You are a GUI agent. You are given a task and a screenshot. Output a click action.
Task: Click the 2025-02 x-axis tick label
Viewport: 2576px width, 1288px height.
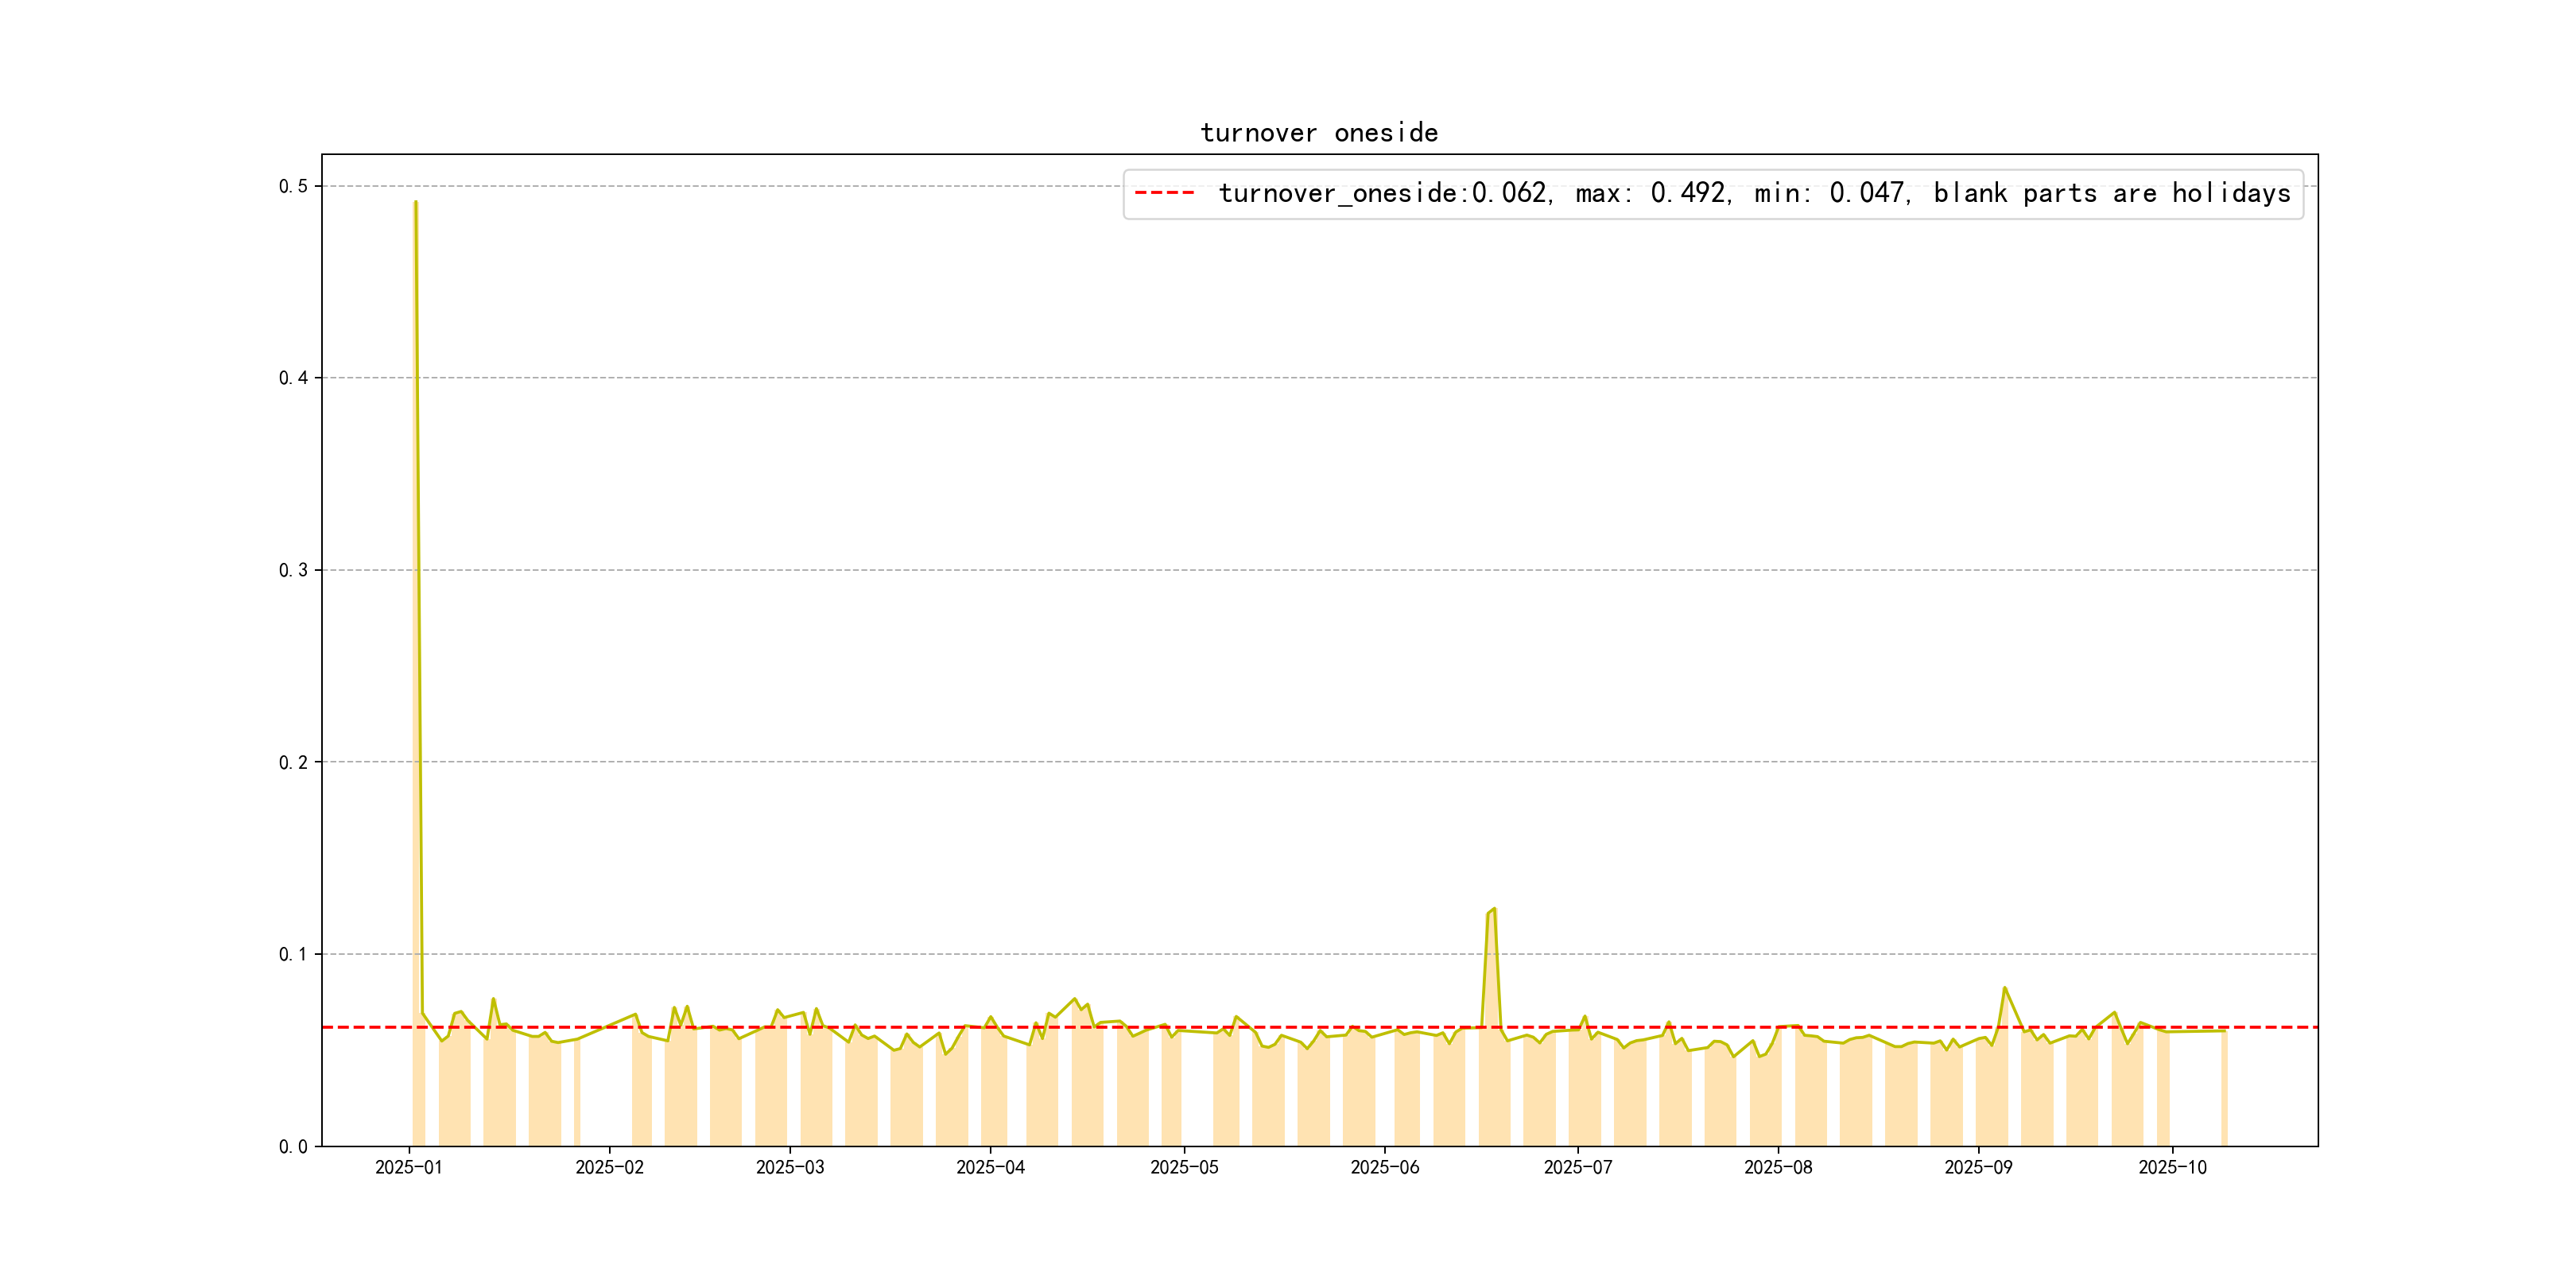[x=609, y=1167]
